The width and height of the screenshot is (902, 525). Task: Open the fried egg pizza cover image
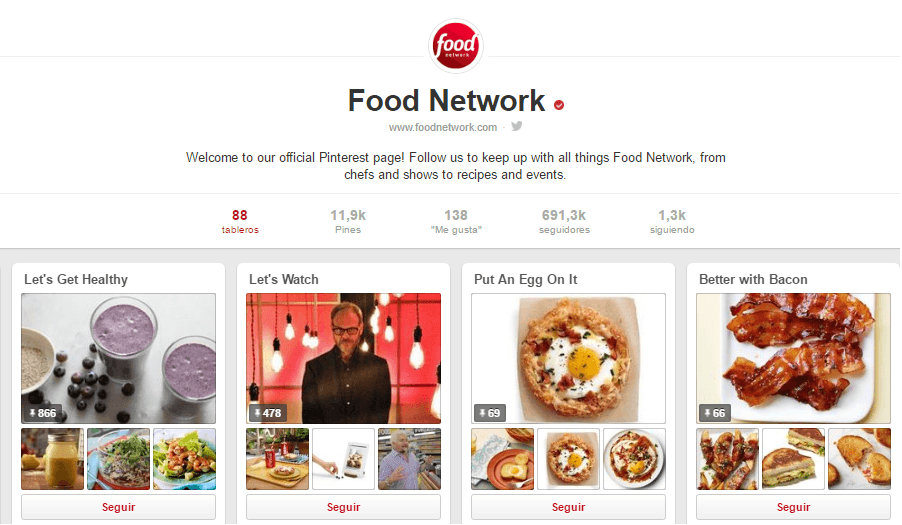click(x=568, y=358)
